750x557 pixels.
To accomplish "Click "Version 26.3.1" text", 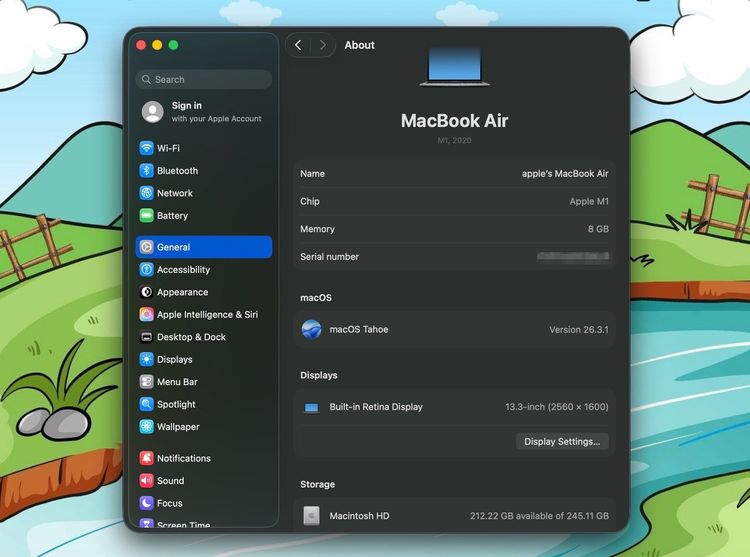I will click(x=579, y=329).
